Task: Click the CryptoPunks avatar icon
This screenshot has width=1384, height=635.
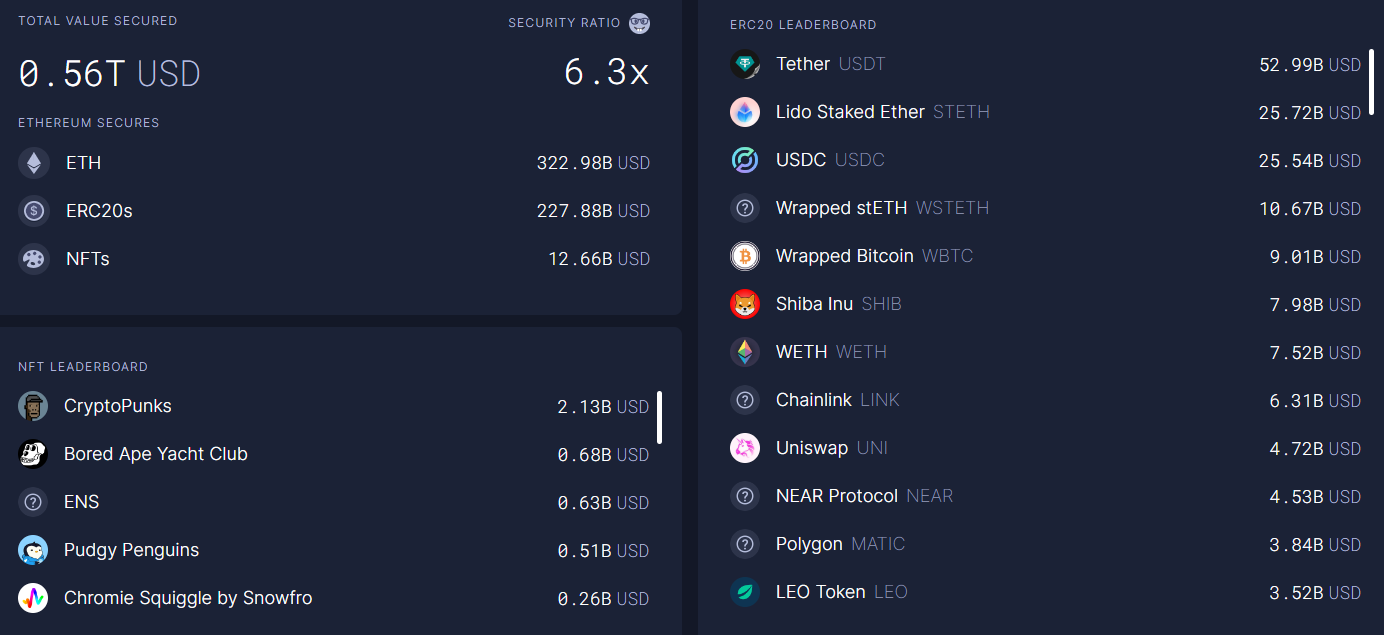Action: pos(33,406)
